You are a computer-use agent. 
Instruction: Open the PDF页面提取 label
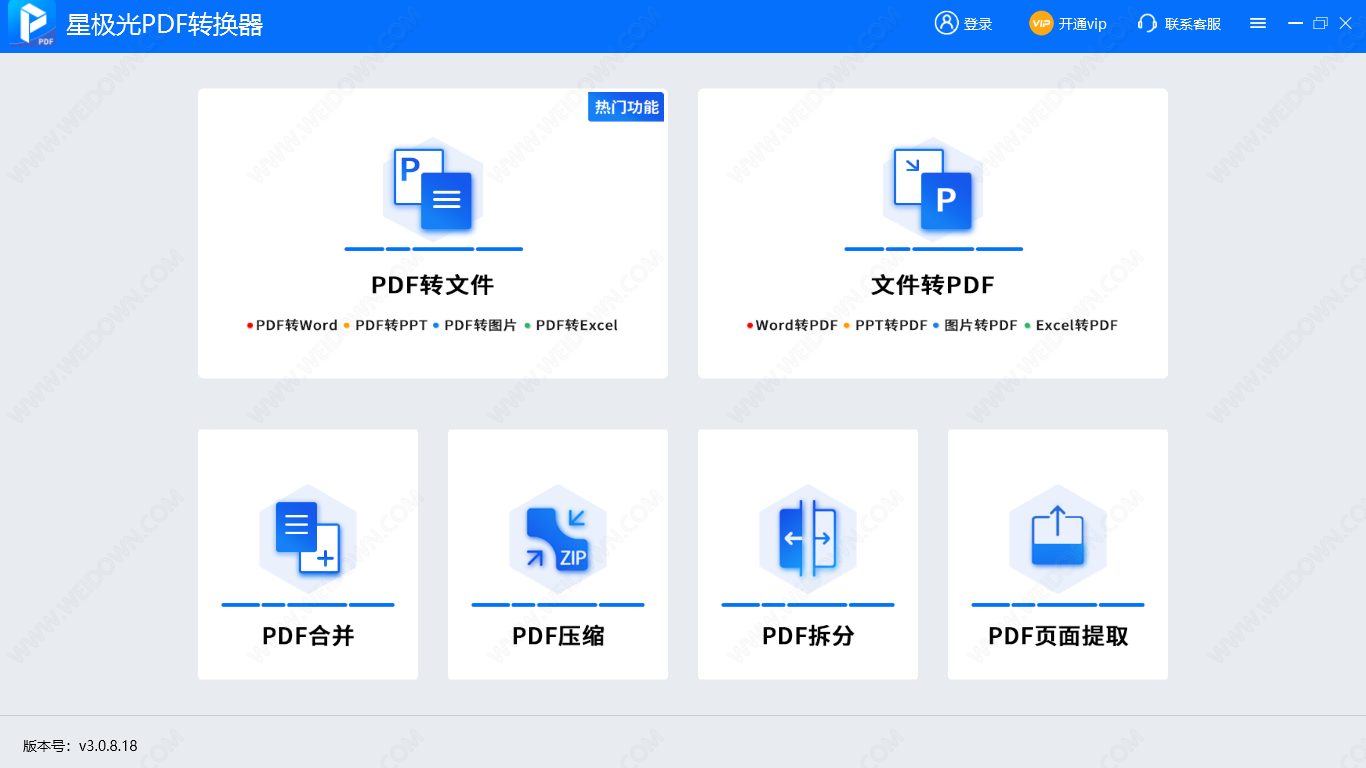pyautogui.click(x=1058, y=636)
